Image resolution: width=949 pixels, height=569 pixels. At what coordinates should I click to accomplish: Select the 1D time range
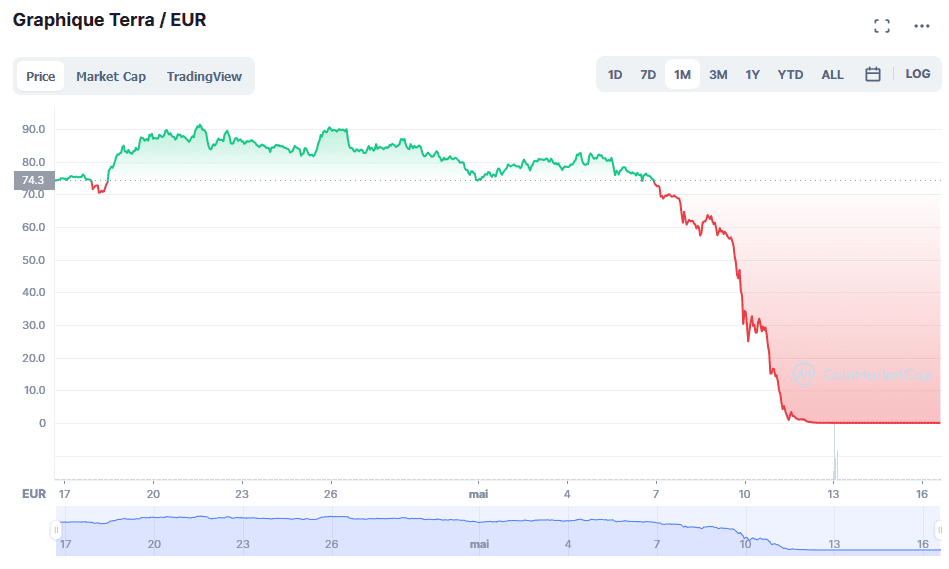coord(615,74)
